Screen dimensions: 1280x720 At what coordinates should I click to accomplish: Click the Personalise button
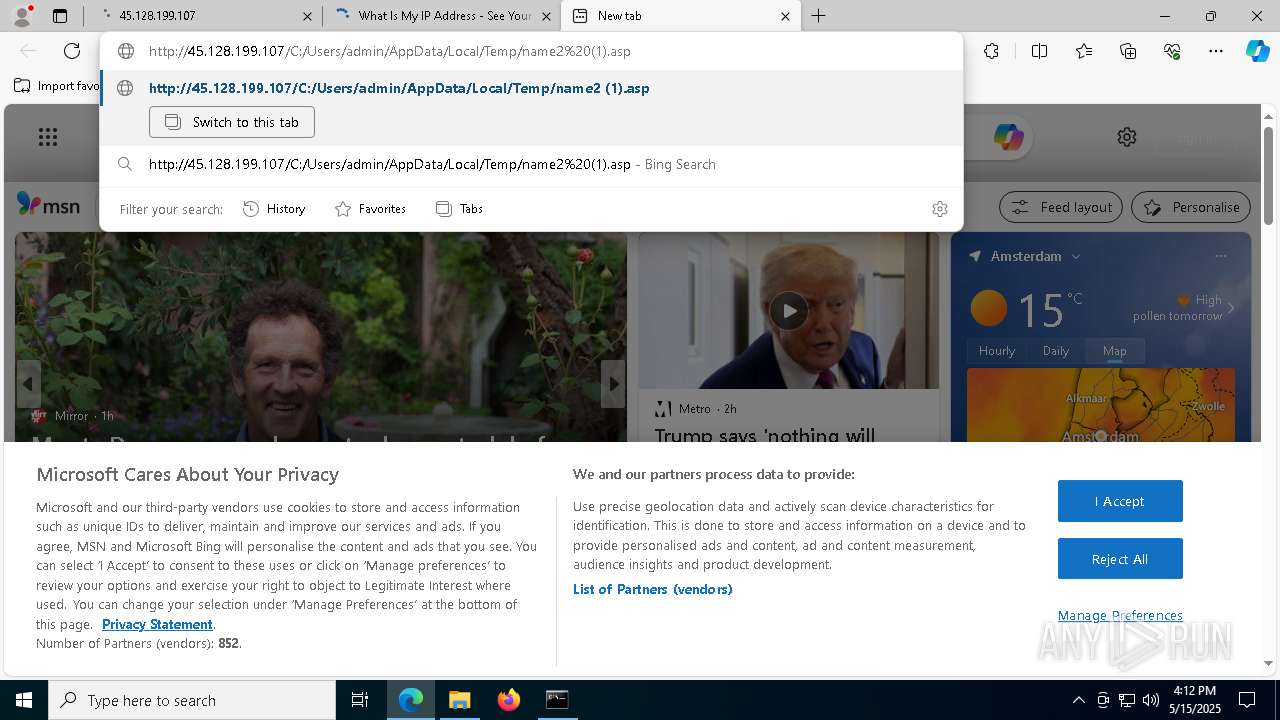tap(1191, 207)
